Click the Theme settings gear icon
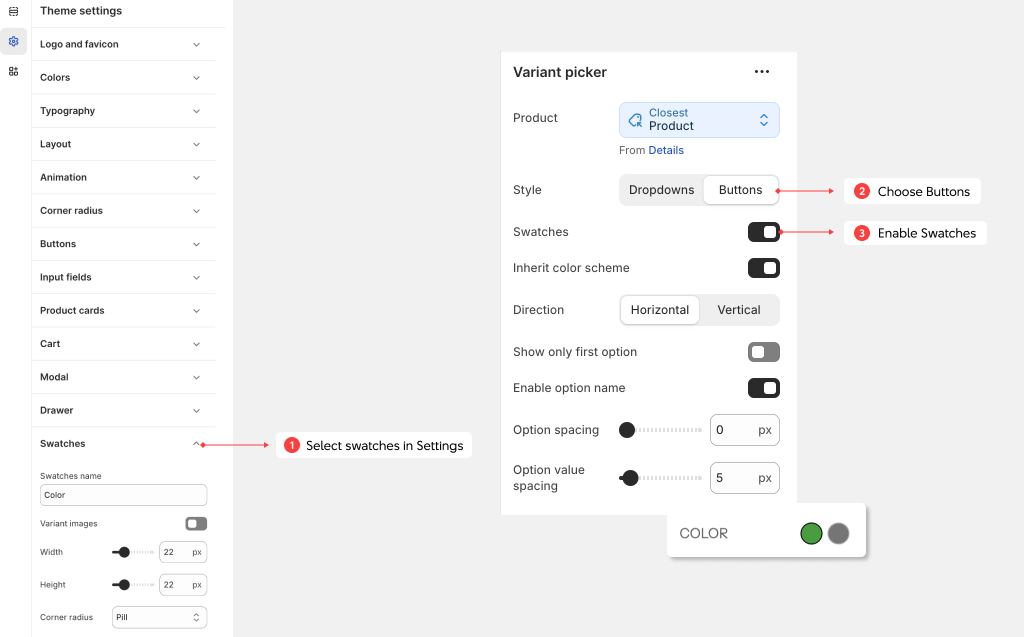Viewport: 1024px width, 637px height. [13, 41]
